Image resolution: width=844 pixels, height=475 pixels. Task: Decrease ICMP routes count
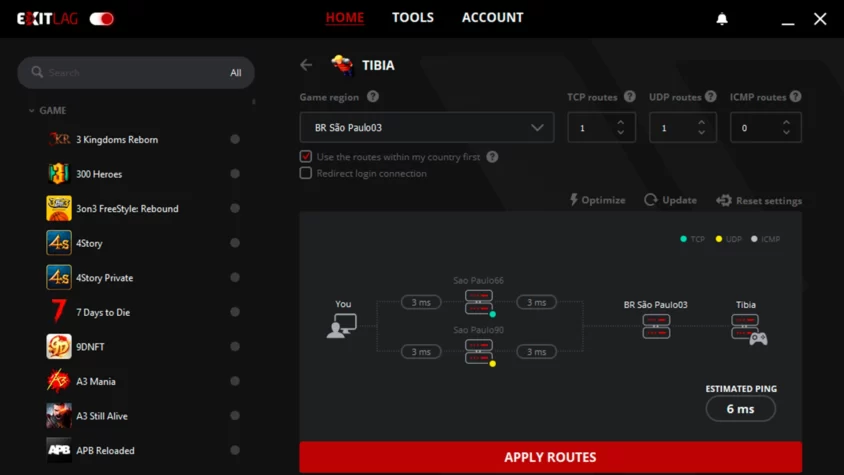click(786, 132)
